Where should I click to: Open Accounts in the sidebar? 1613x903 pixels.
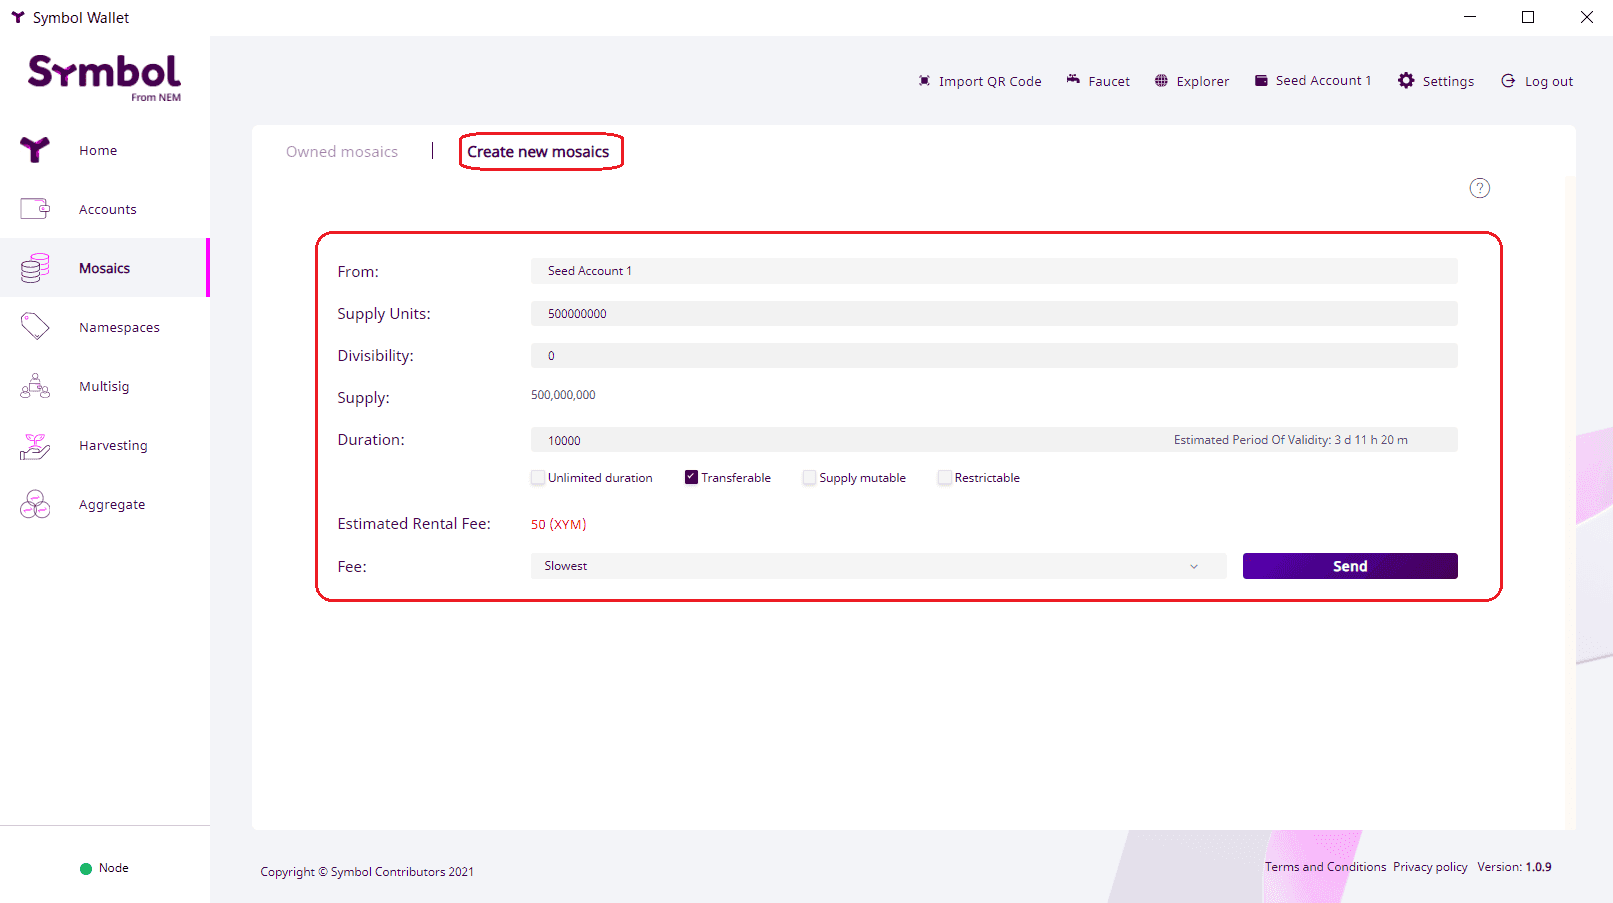pyautogui.click(x=108, y=210)
